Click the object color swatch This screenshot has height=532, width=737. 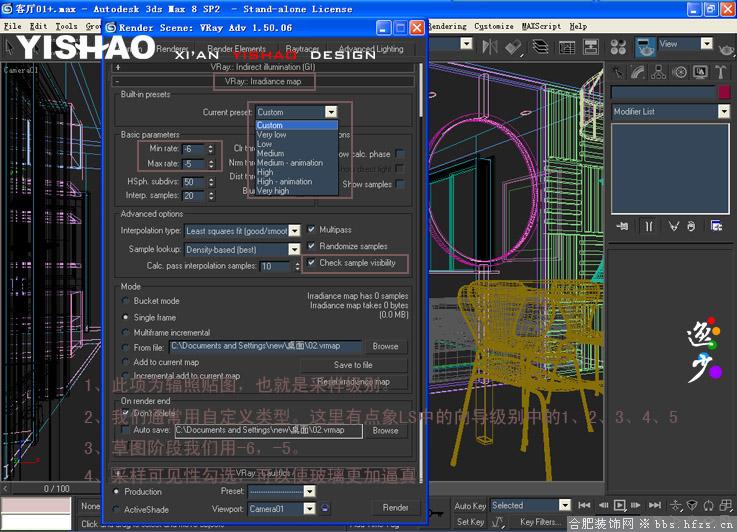(724, 92)
